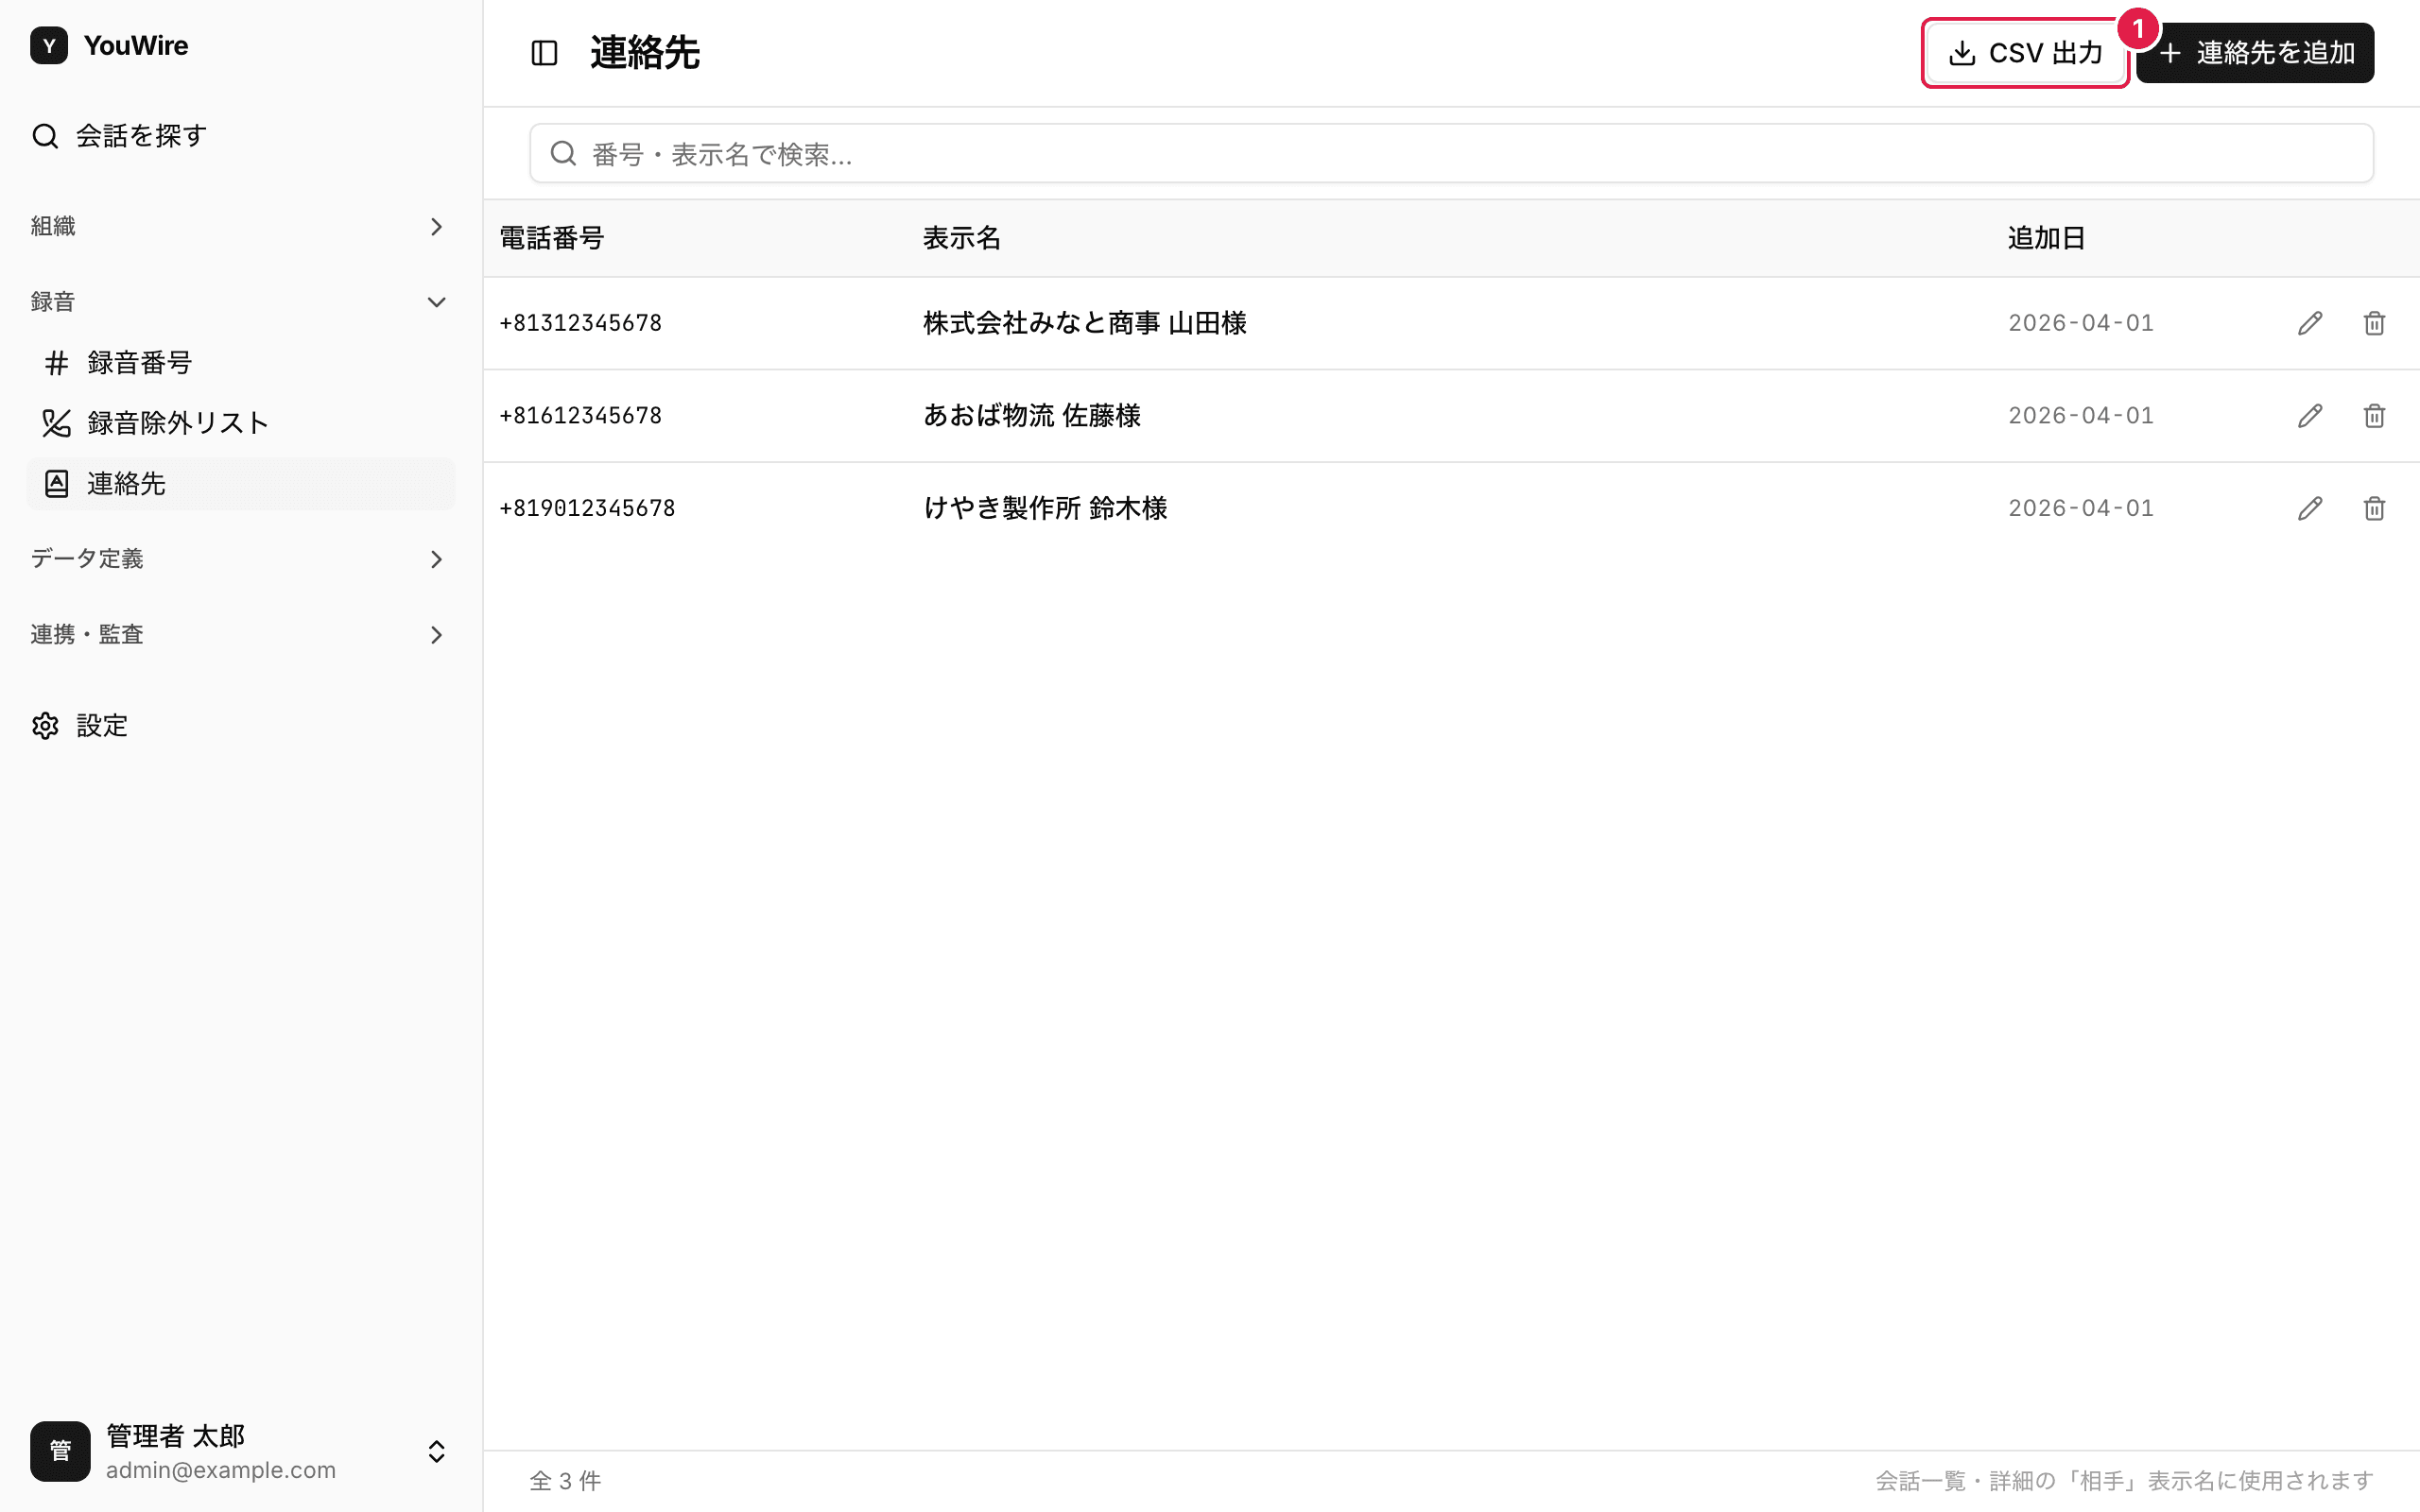Click the 電話番号 column header
The image size is (2420, 1512).
coord(552,239)
